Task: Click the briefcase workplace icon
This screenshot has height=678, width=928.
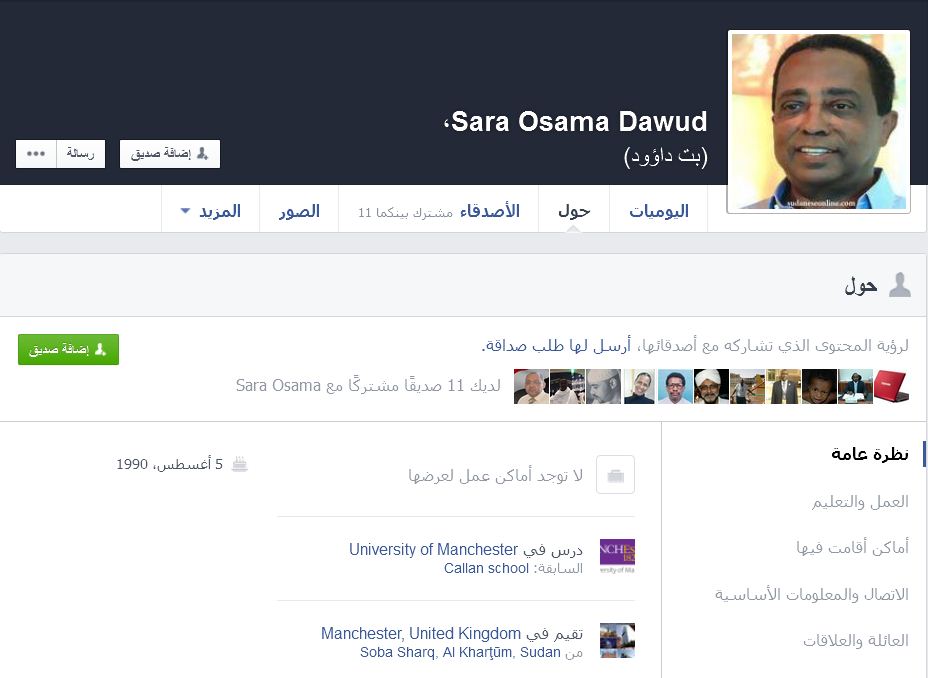Action: pos(615,474)
